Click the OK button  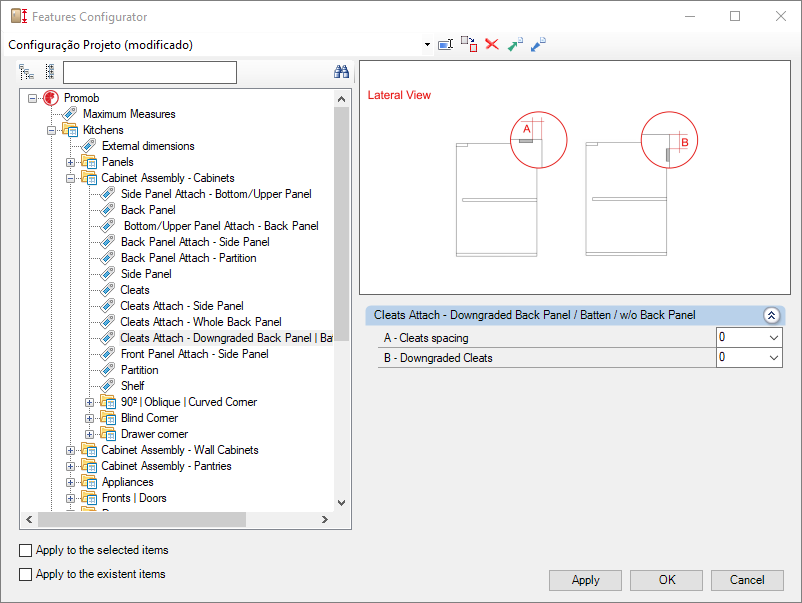coord(666,580)
